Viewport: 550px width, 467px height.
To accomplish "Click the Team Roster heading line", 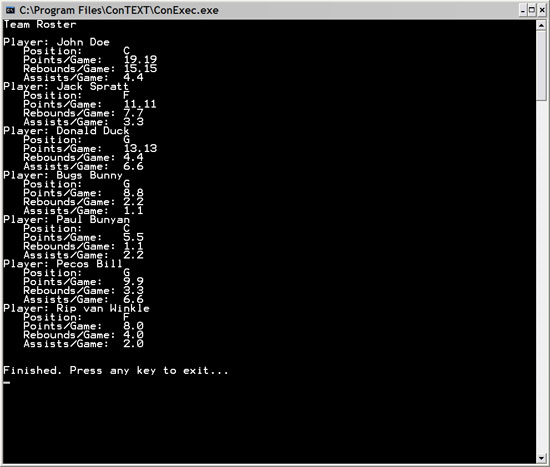I will (40, 25).
